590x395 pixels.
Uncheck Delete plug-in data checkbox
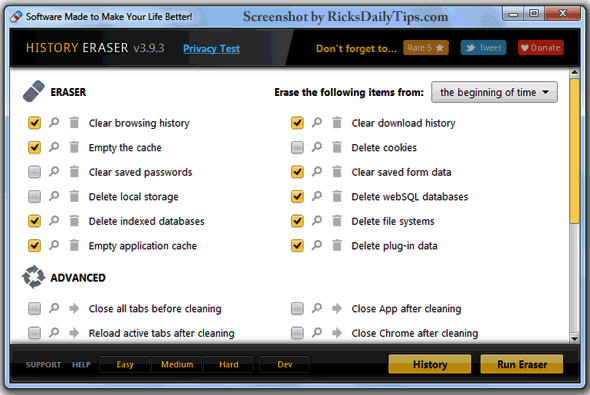click(x=297, y=246)
